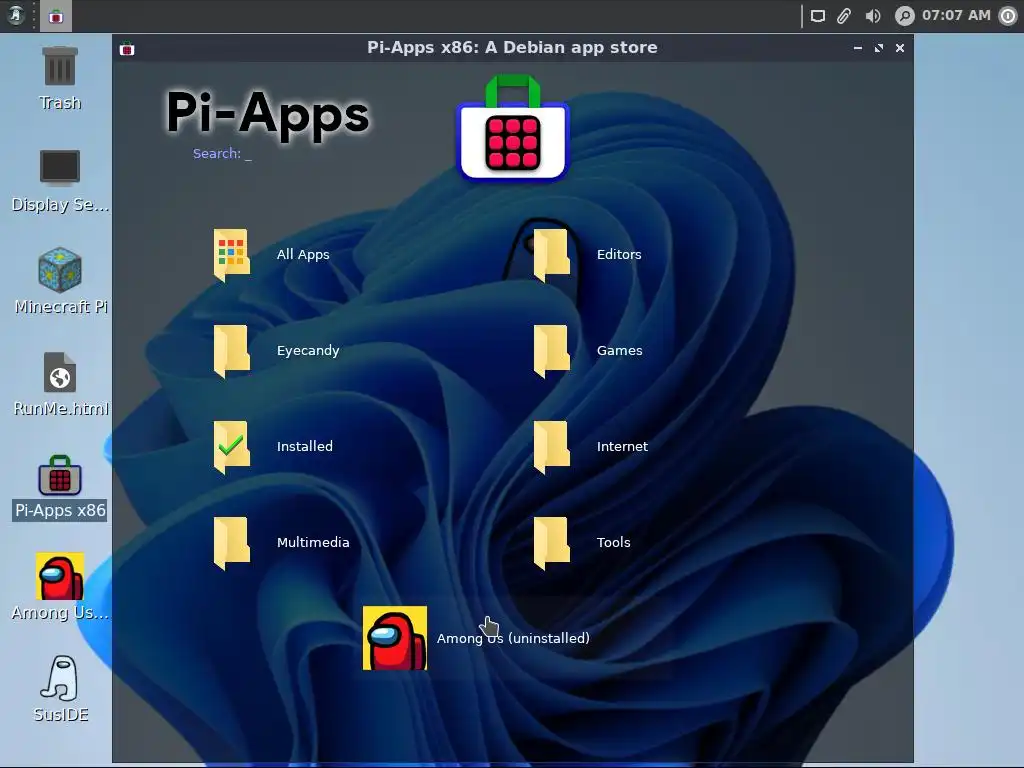This screenshot has width=1024, height=768.
Task: Select the Display Settings desktop icon
Action: [x=59, y=168]
